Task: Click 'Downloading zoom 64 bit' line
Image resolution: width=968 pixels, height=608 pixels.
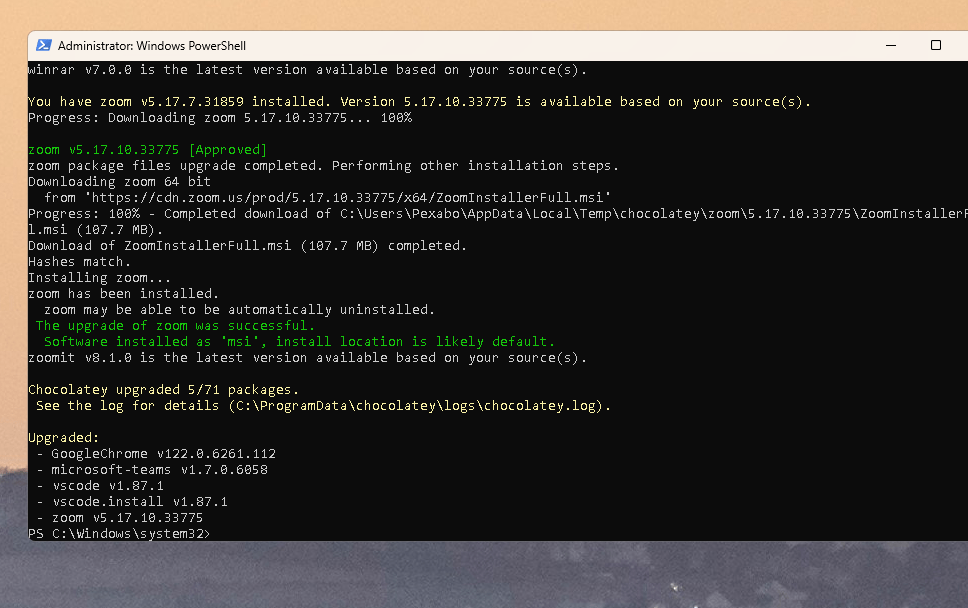Action: [x=120, y=181]
